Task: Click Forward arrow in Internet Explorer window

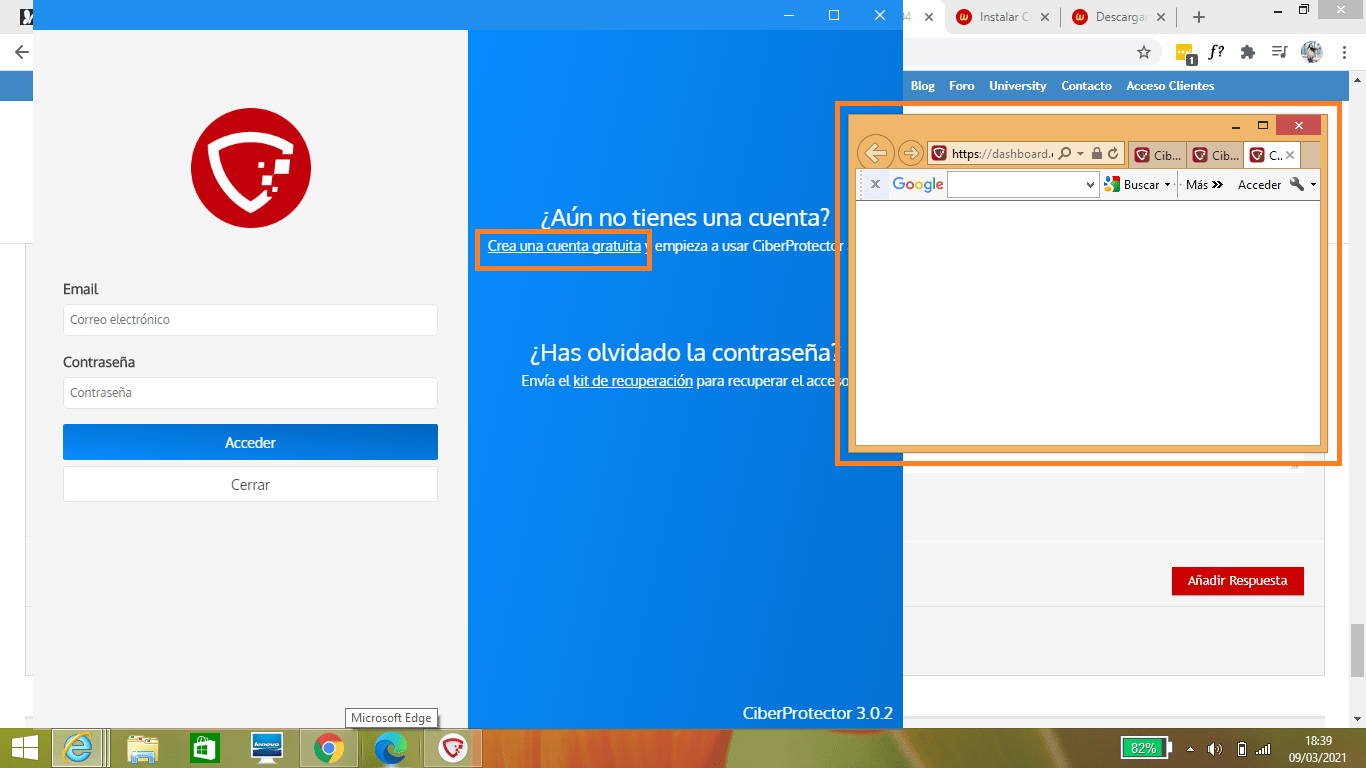Action: coord(910,153)
